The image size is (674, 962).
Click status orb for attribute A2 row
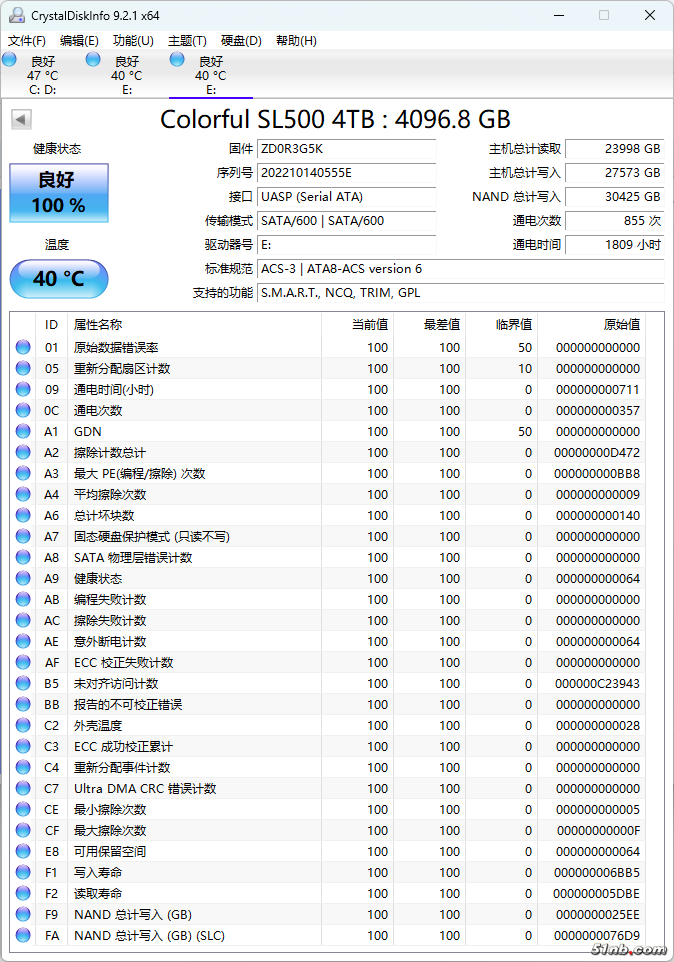[x=23, y=452]
